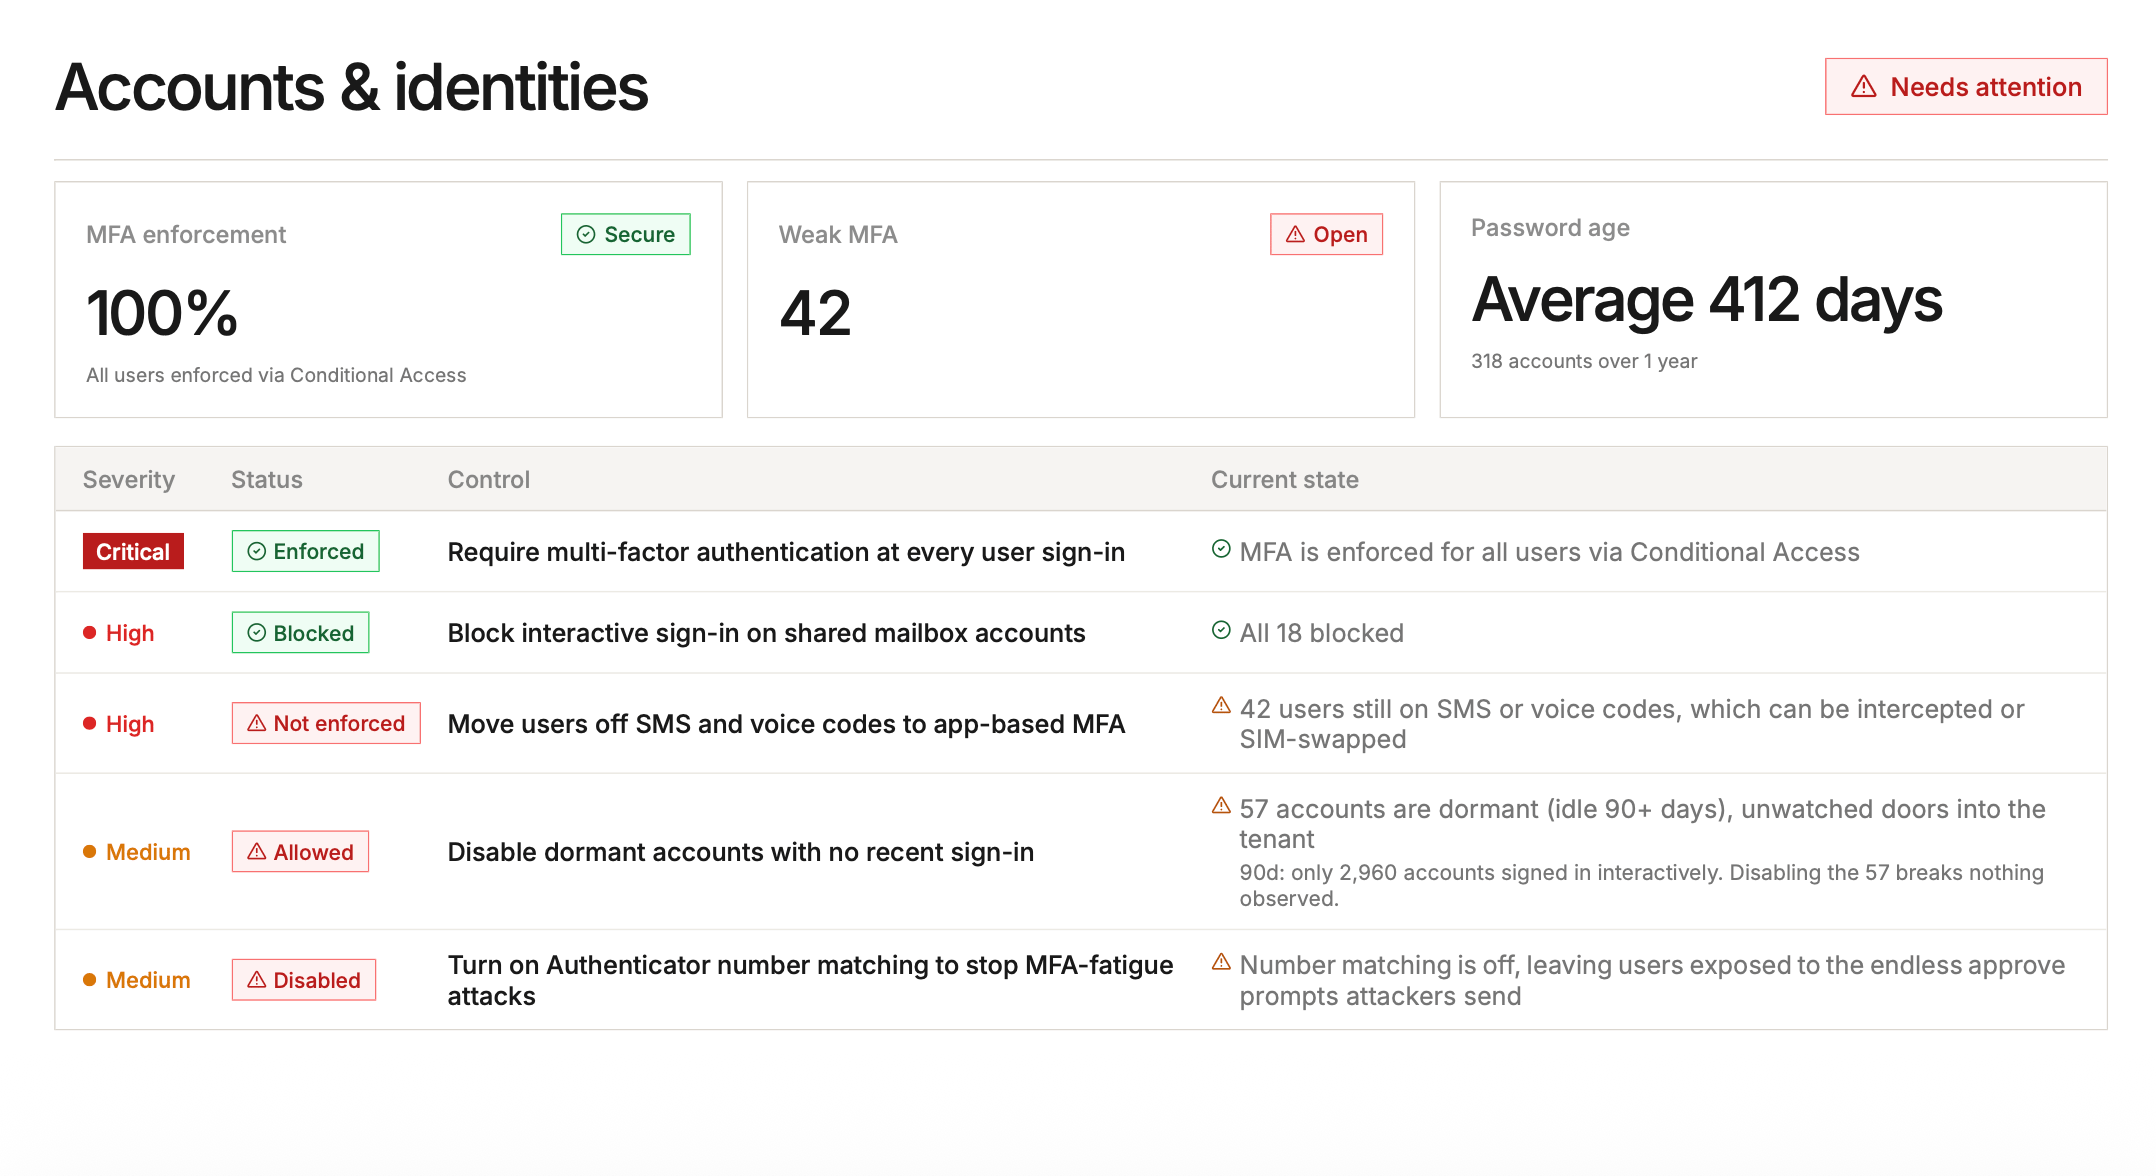Click Turn on Authenticator number matching text
This screenshot has width=2156, height=1176.
tap(810, 980)
